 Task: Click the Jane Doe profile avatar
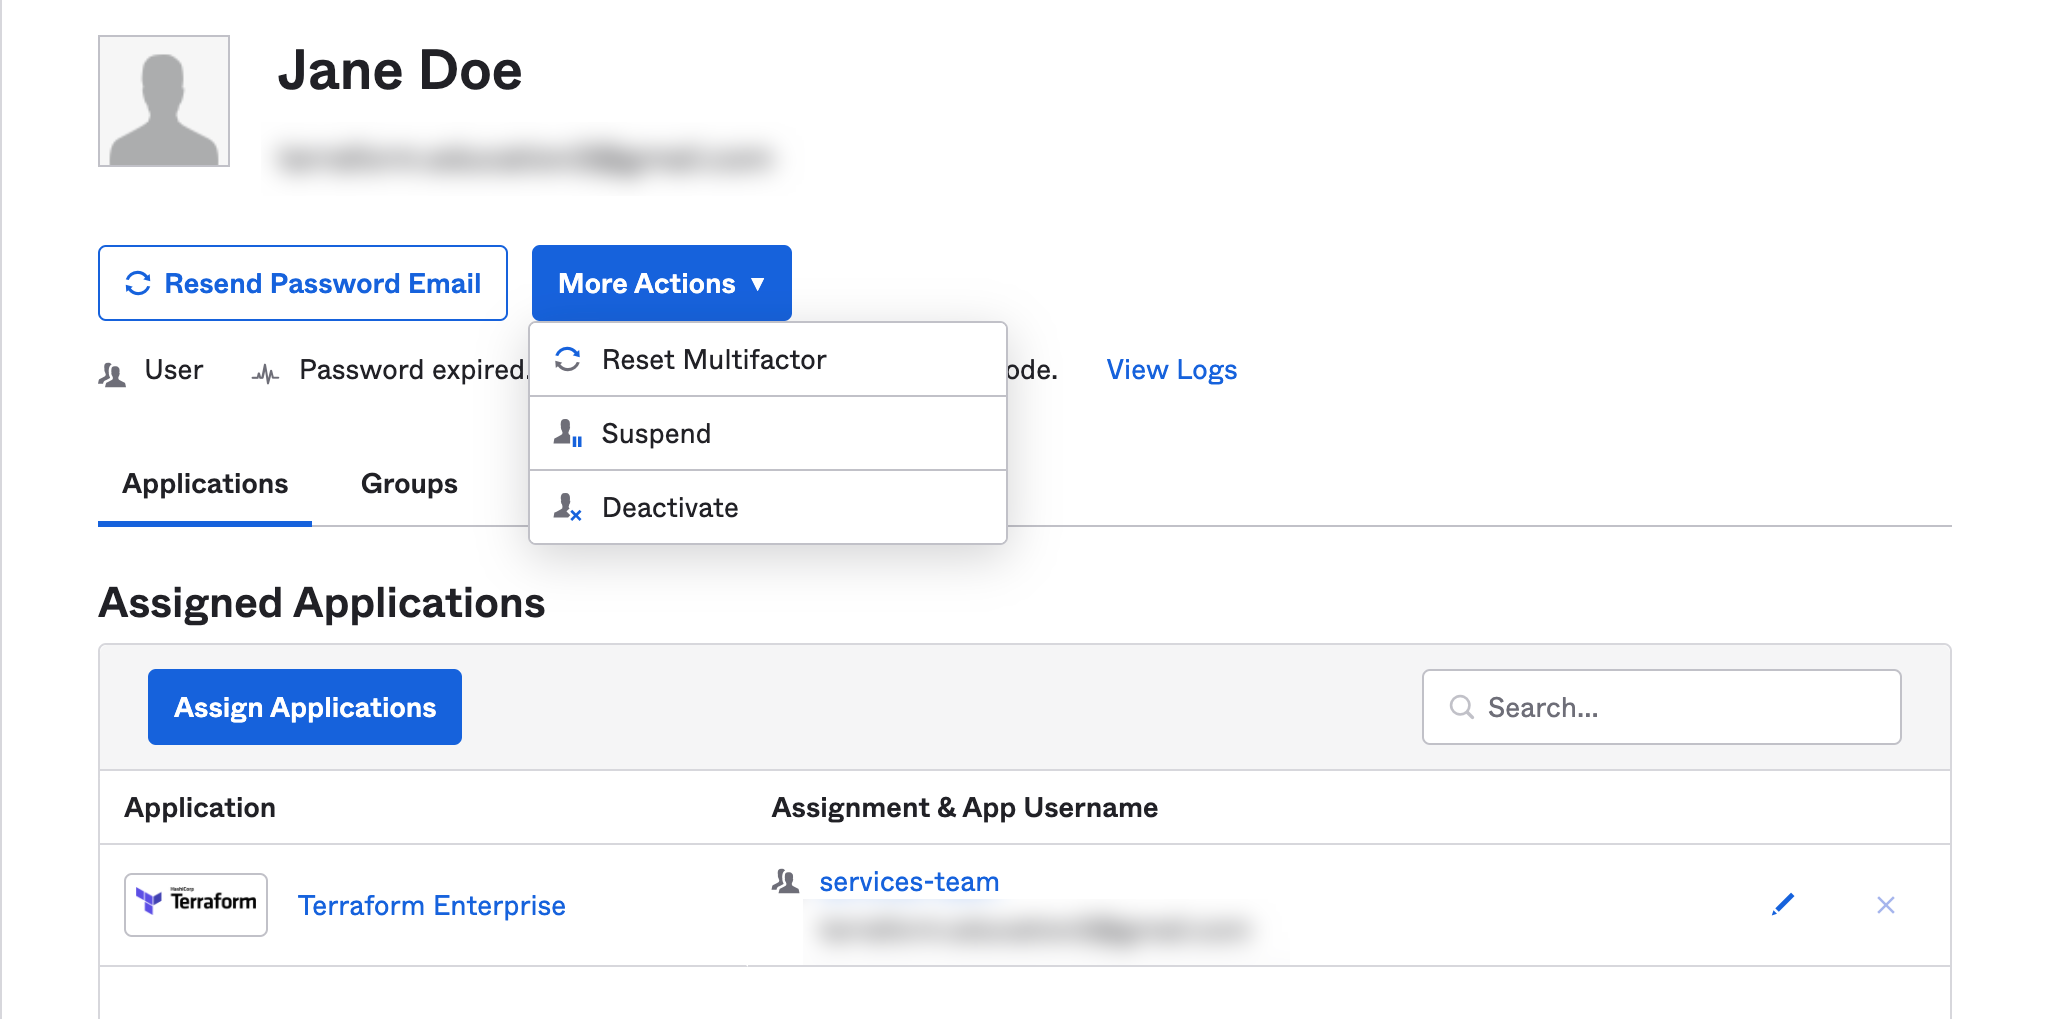click(x=164, y=101)
